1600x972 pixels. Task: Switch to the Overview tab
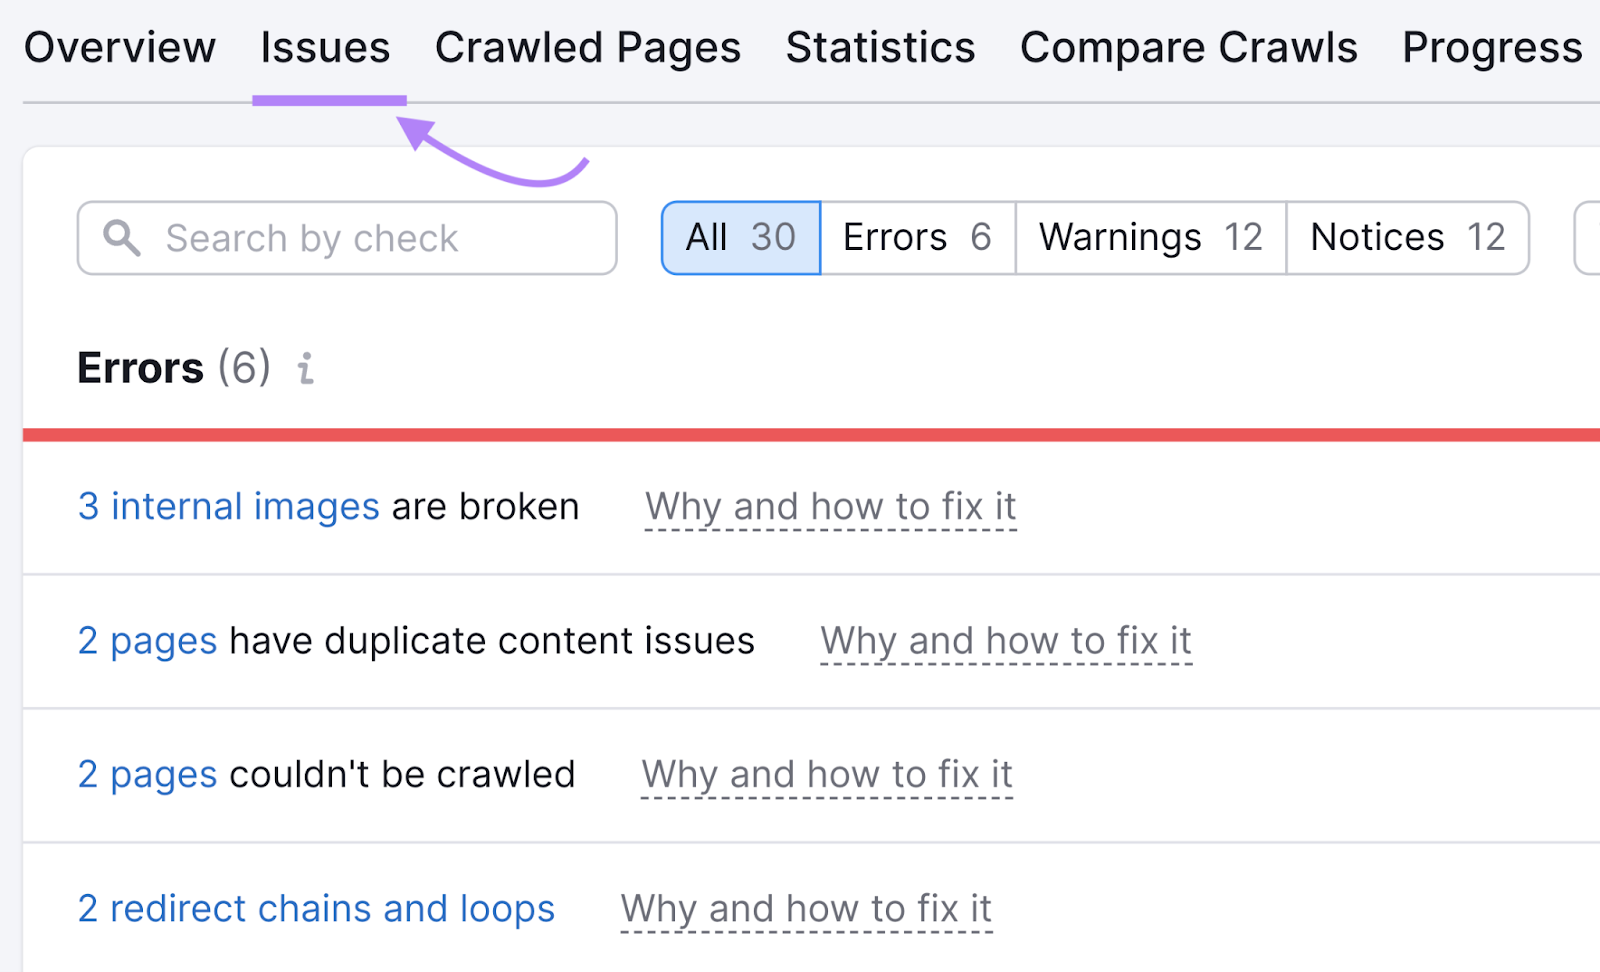tap(120, 46)
